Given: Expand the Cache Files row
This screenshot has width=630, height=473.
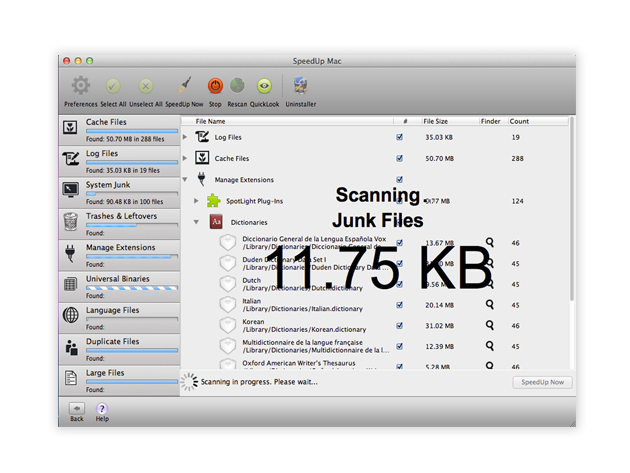Looking at the screenshot, I should click(185, 158).
